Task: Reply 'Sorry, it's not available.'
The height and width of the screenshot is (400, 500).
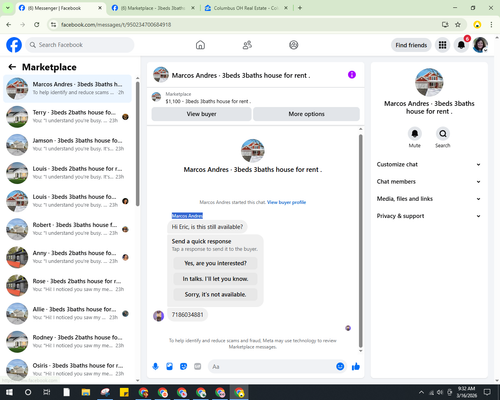Action: (x=215, y=294)
